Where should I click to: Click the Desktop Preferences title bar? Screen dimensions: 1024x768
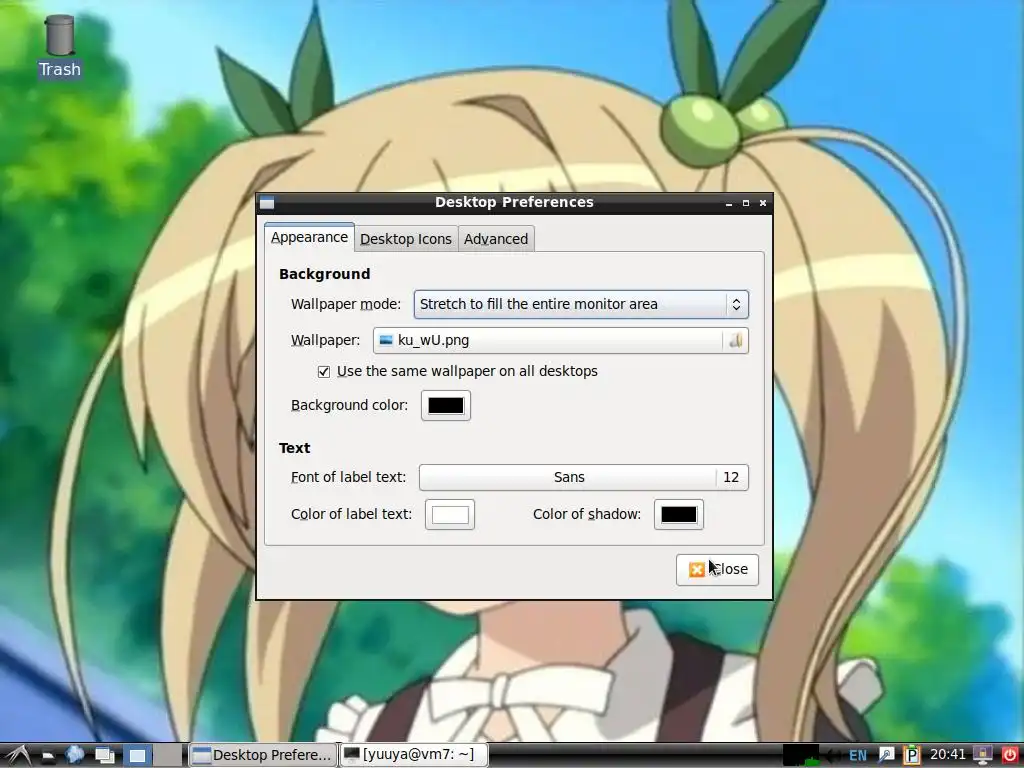click(514, 202)
